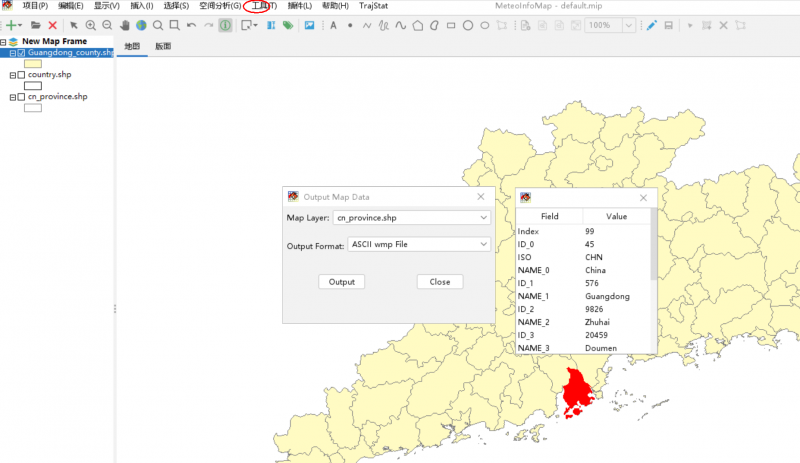The image size is (800, 463).
Task: Click the Close button in dialog
Action: point(440,282)
